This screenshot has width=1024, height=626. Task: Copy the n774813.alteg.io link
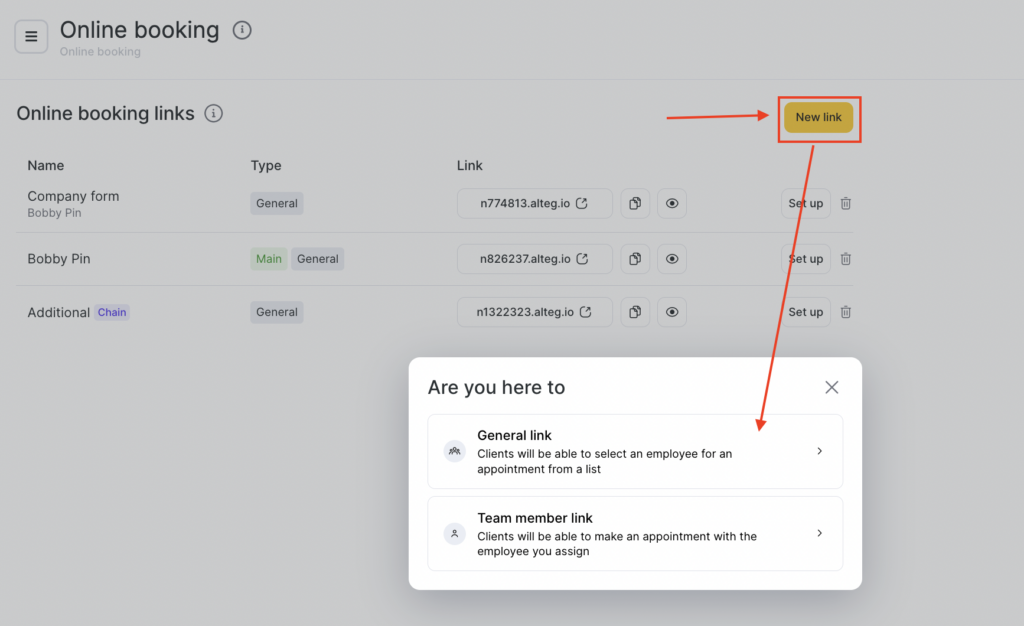point(635,203)
